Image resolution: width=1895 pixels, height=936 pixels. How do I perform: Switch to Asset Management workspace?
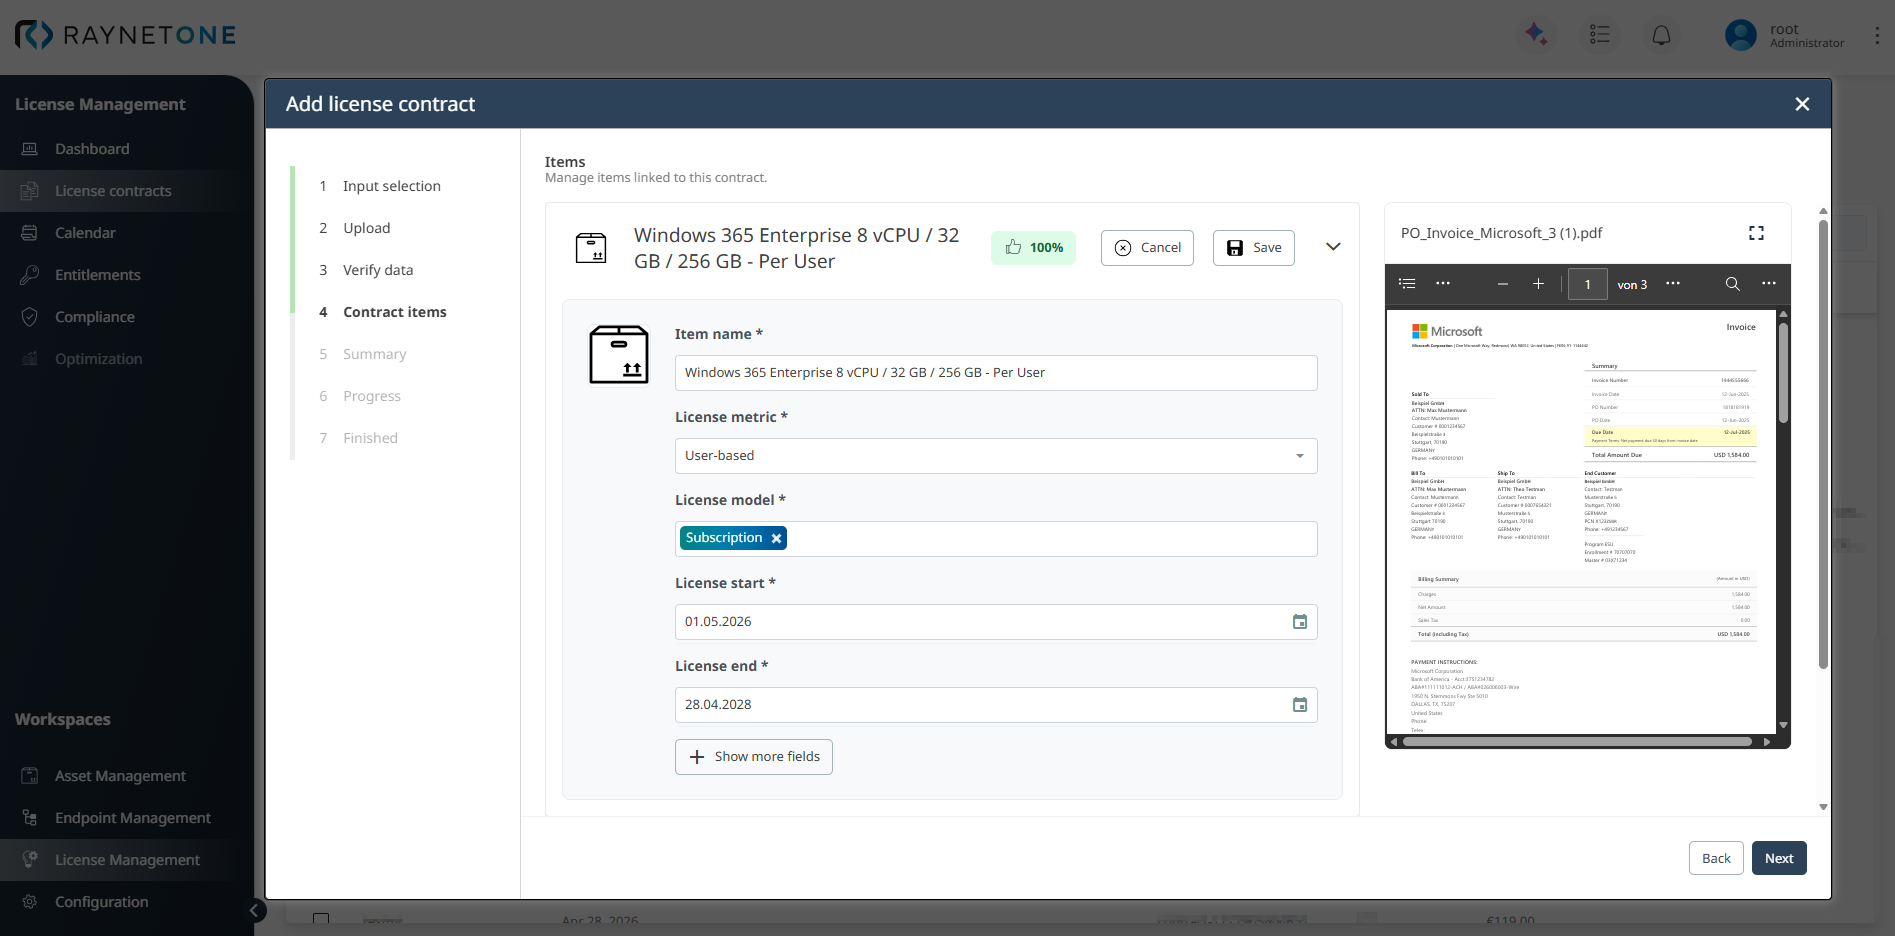pyautogui.click(x=127, y=776)
